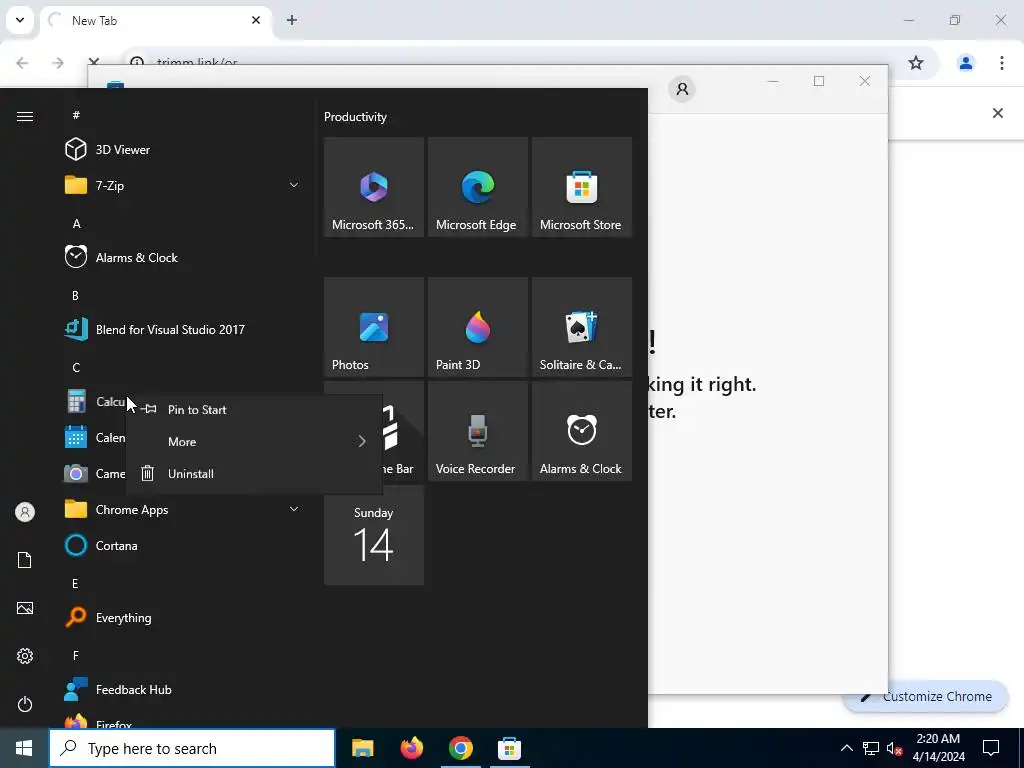Open the Microsoft Store tile
The image size is (1024, 768).
[581, 187]
